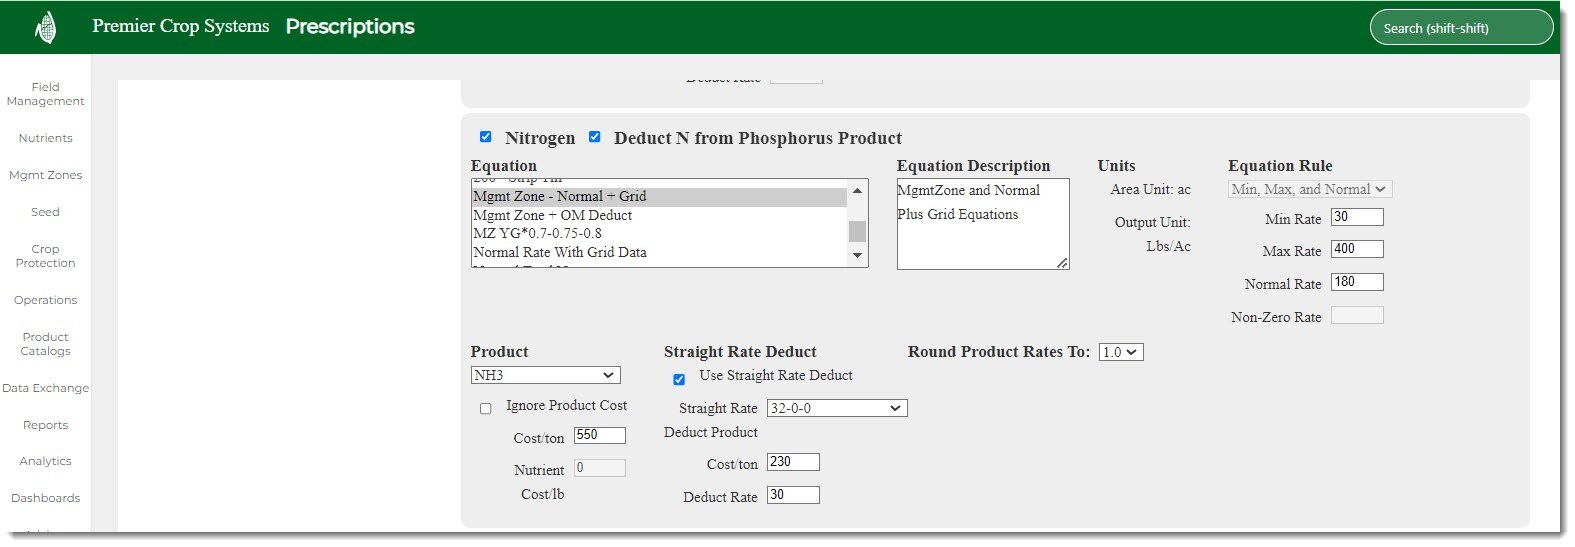Open Round Product Rates To dropdown

[x=1120, y=352]
